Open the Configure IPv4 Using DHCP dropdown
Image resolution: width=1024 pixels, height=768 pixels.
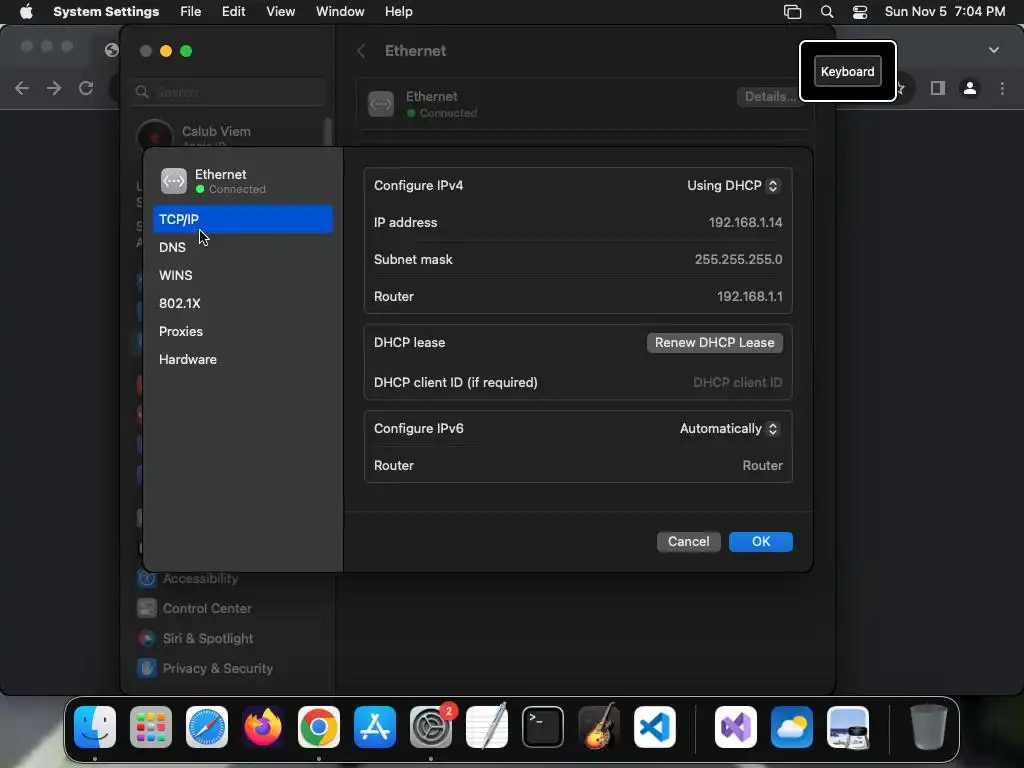733,185
